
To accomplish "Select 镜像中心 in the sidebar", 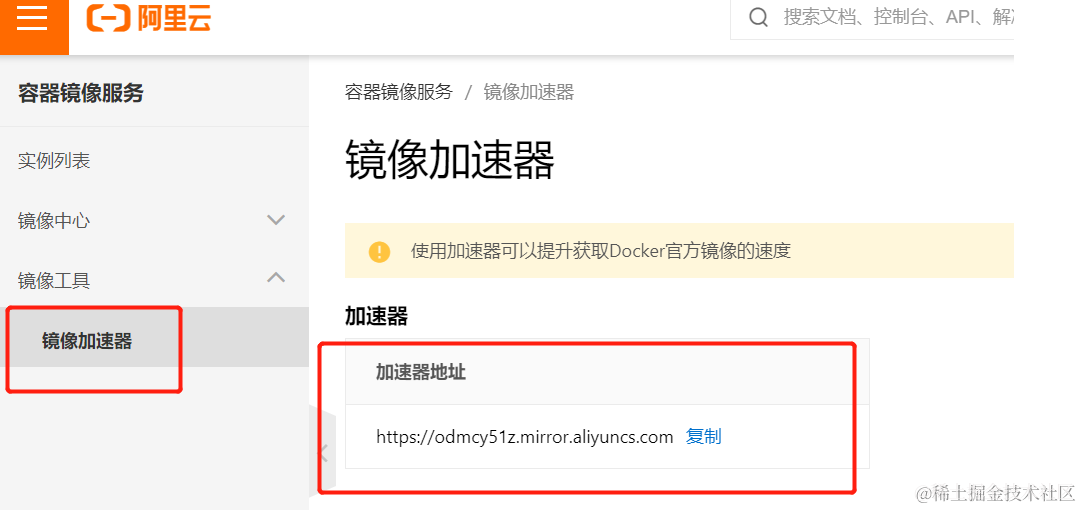I will (54, 221).
